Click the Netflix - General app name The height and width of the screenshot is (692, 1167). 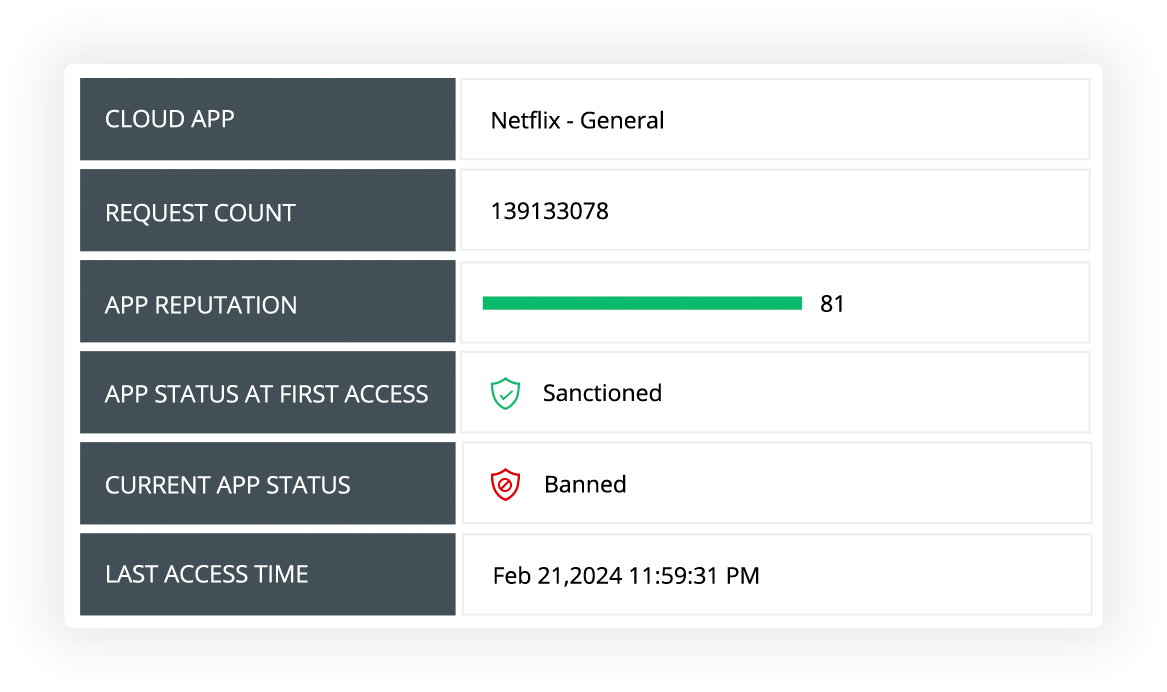[577, 121]
